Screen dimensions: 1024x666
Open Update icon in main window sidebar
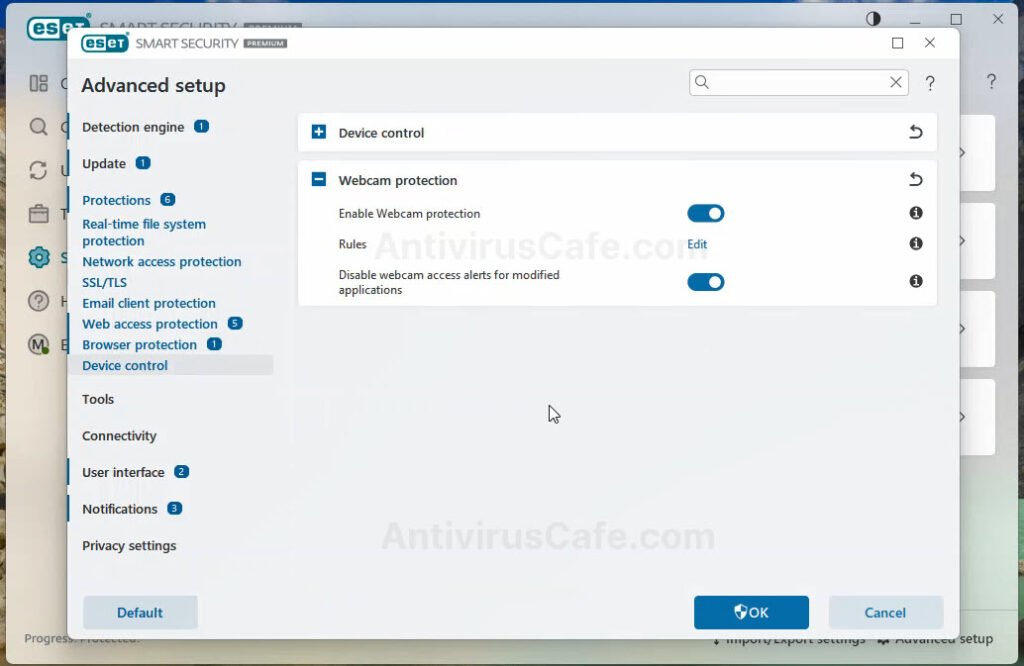coord(39,170)
